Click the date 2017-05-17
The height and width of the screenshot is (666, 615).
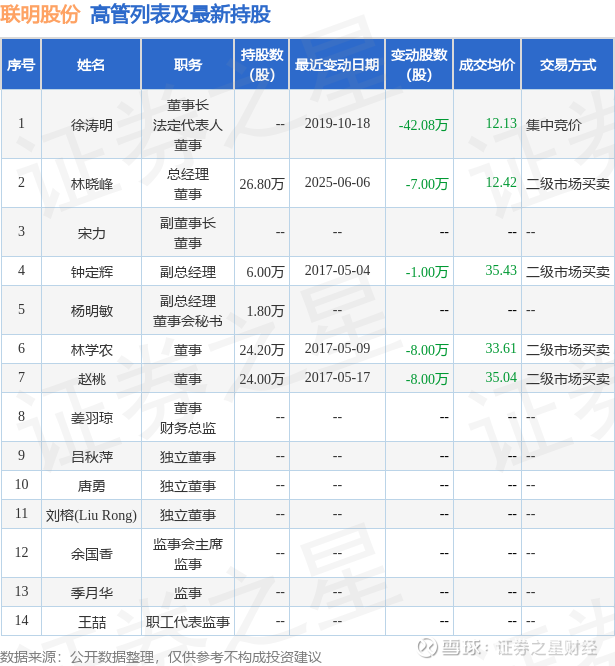click(337, 377)
